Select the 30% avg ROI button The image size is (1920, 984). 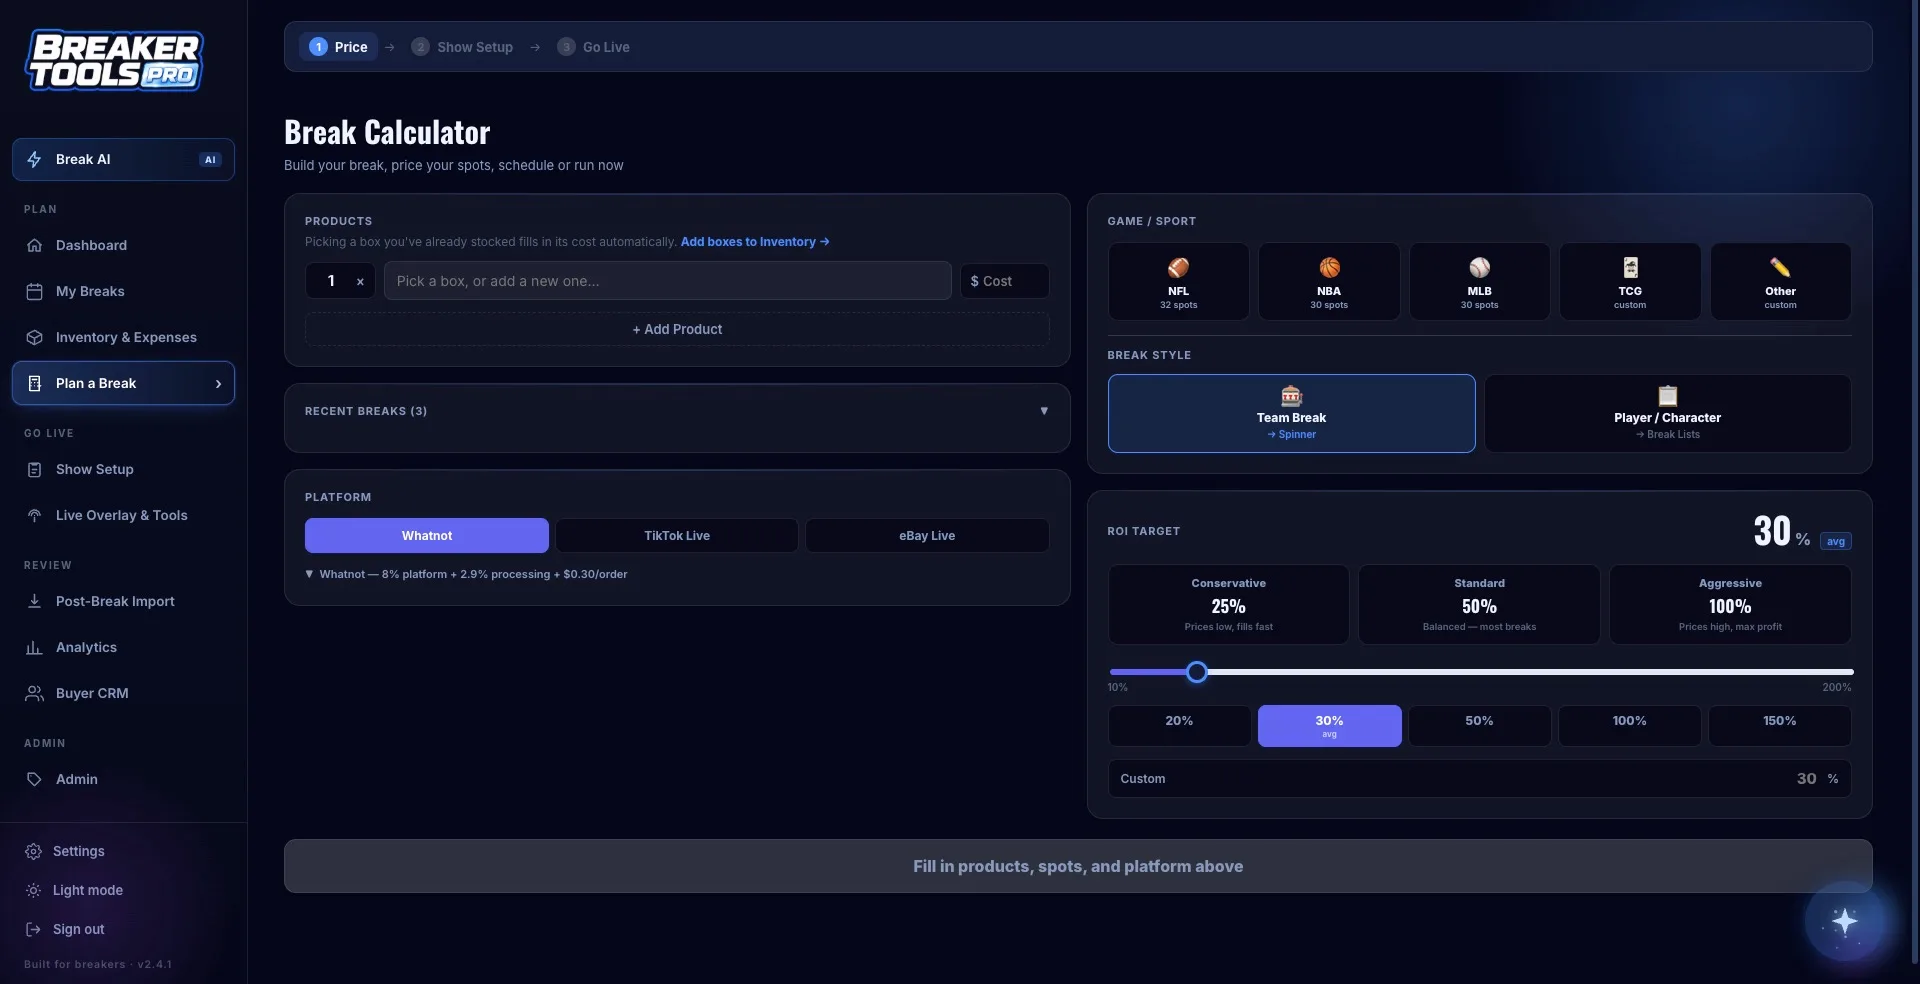1329,726
